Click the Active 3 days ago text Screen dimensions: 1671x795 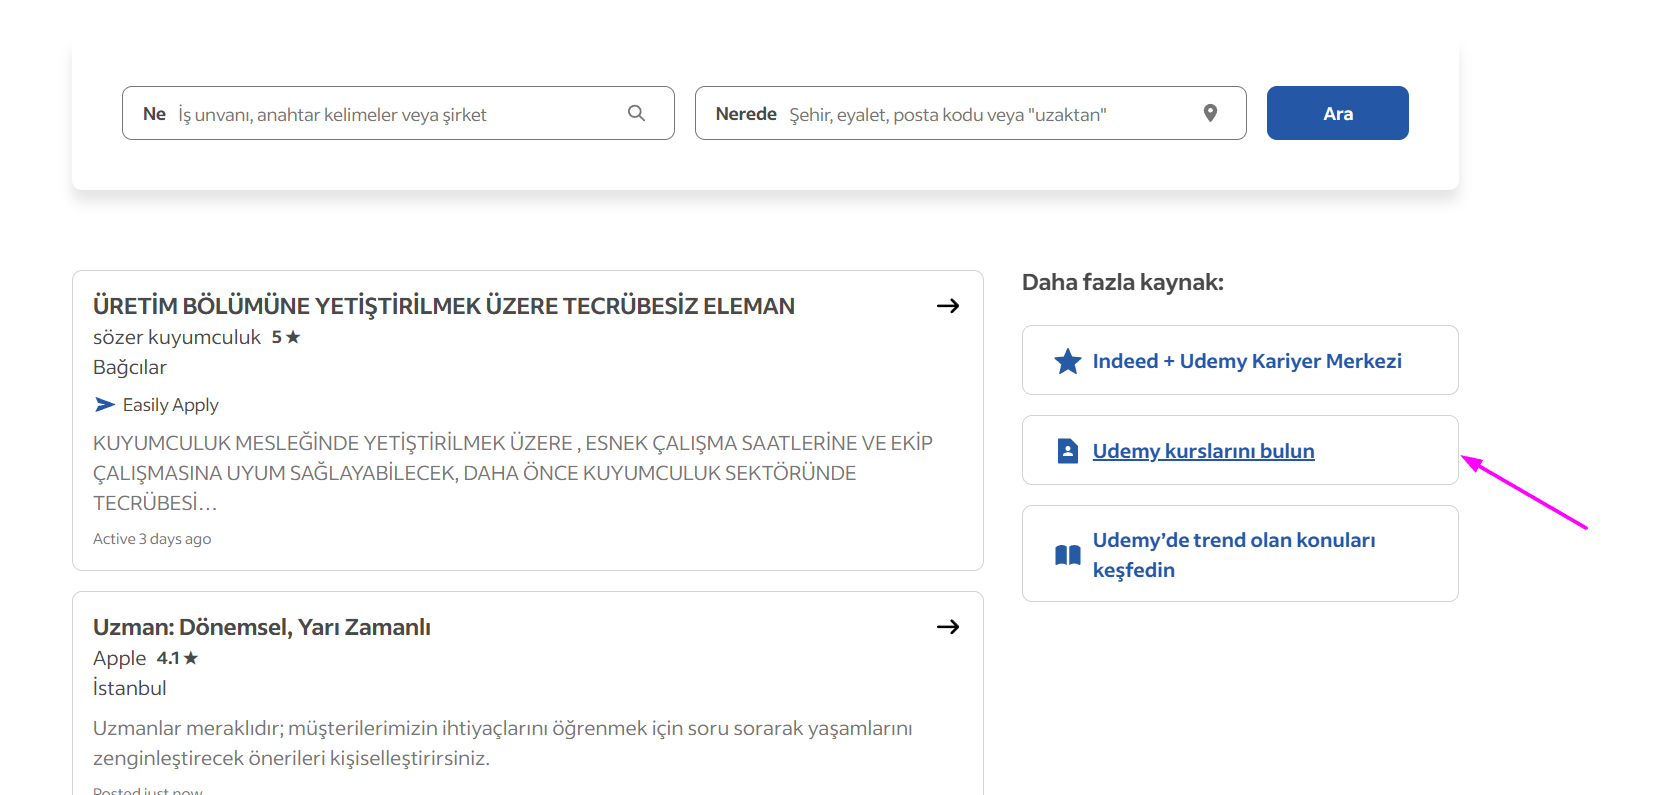(x=152, y=539)
